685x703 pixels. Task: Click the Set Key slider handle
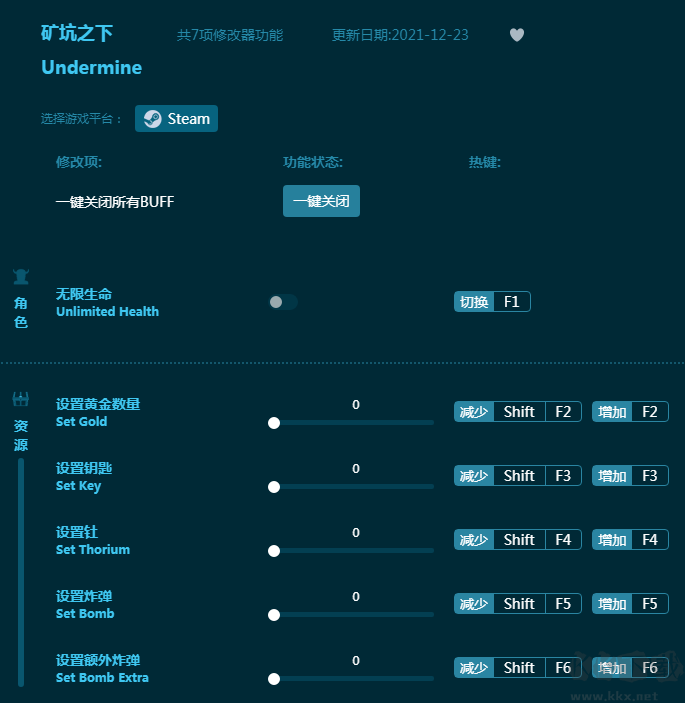[x=274, y=487]
